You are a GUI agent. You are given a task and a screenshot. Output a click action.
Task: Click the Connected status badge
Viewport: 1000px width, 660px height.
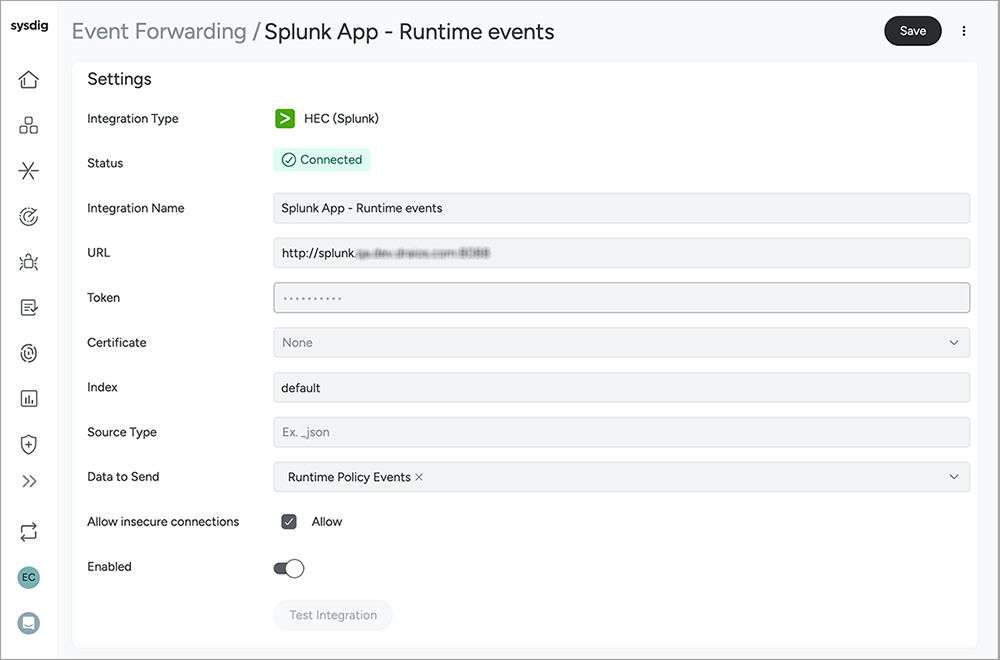(322, 160)
